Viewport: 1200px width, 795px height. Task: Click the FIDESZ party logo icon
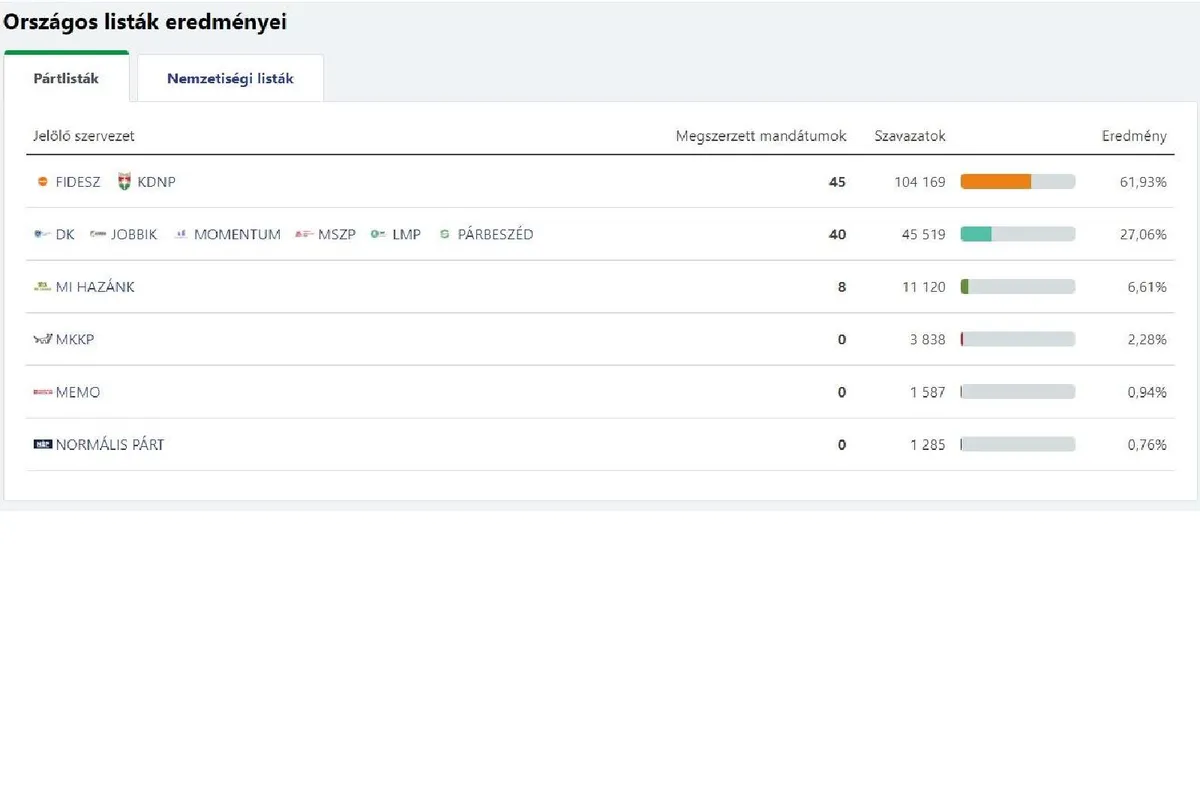(42, 182)
